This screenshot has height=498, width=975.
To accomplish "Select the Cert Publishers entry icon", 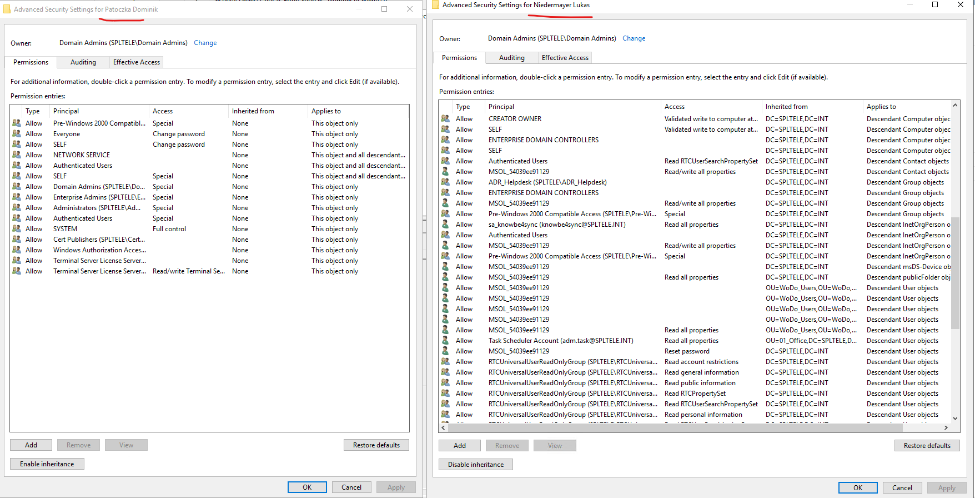I will 16,239.
